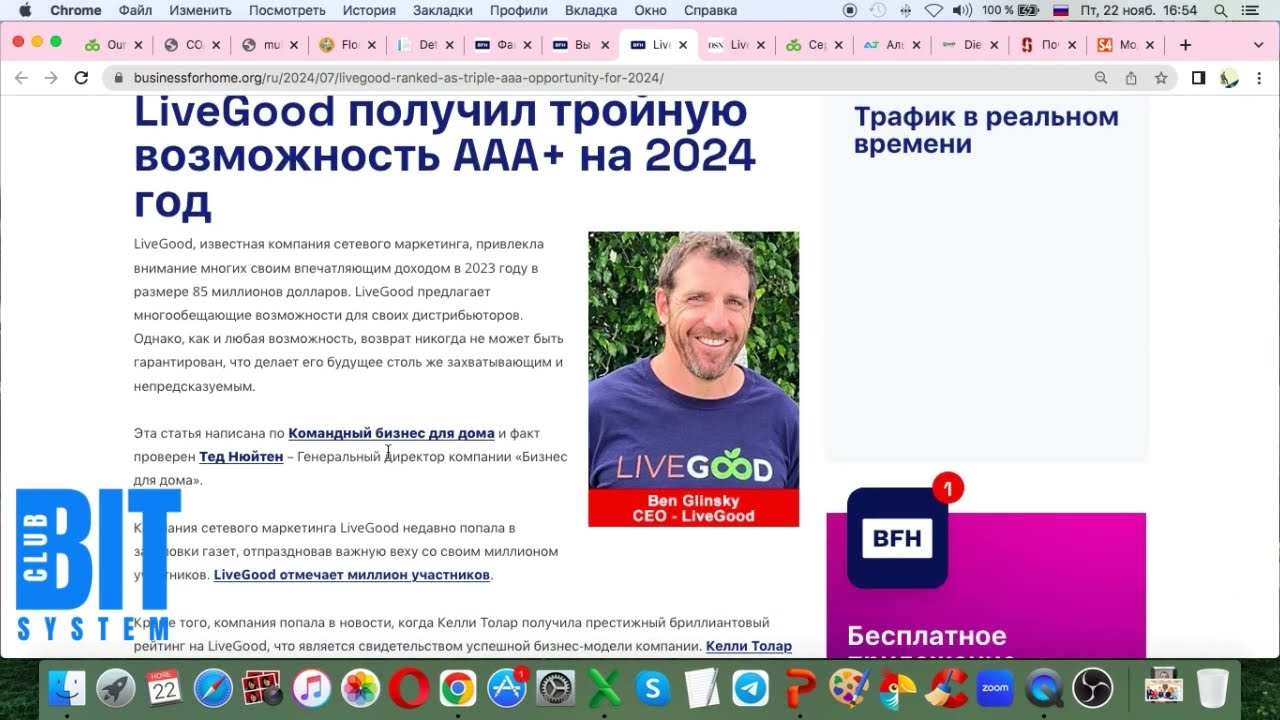
Task: Toggle the Chrome side panel icon
Action: coord(1198,78)
